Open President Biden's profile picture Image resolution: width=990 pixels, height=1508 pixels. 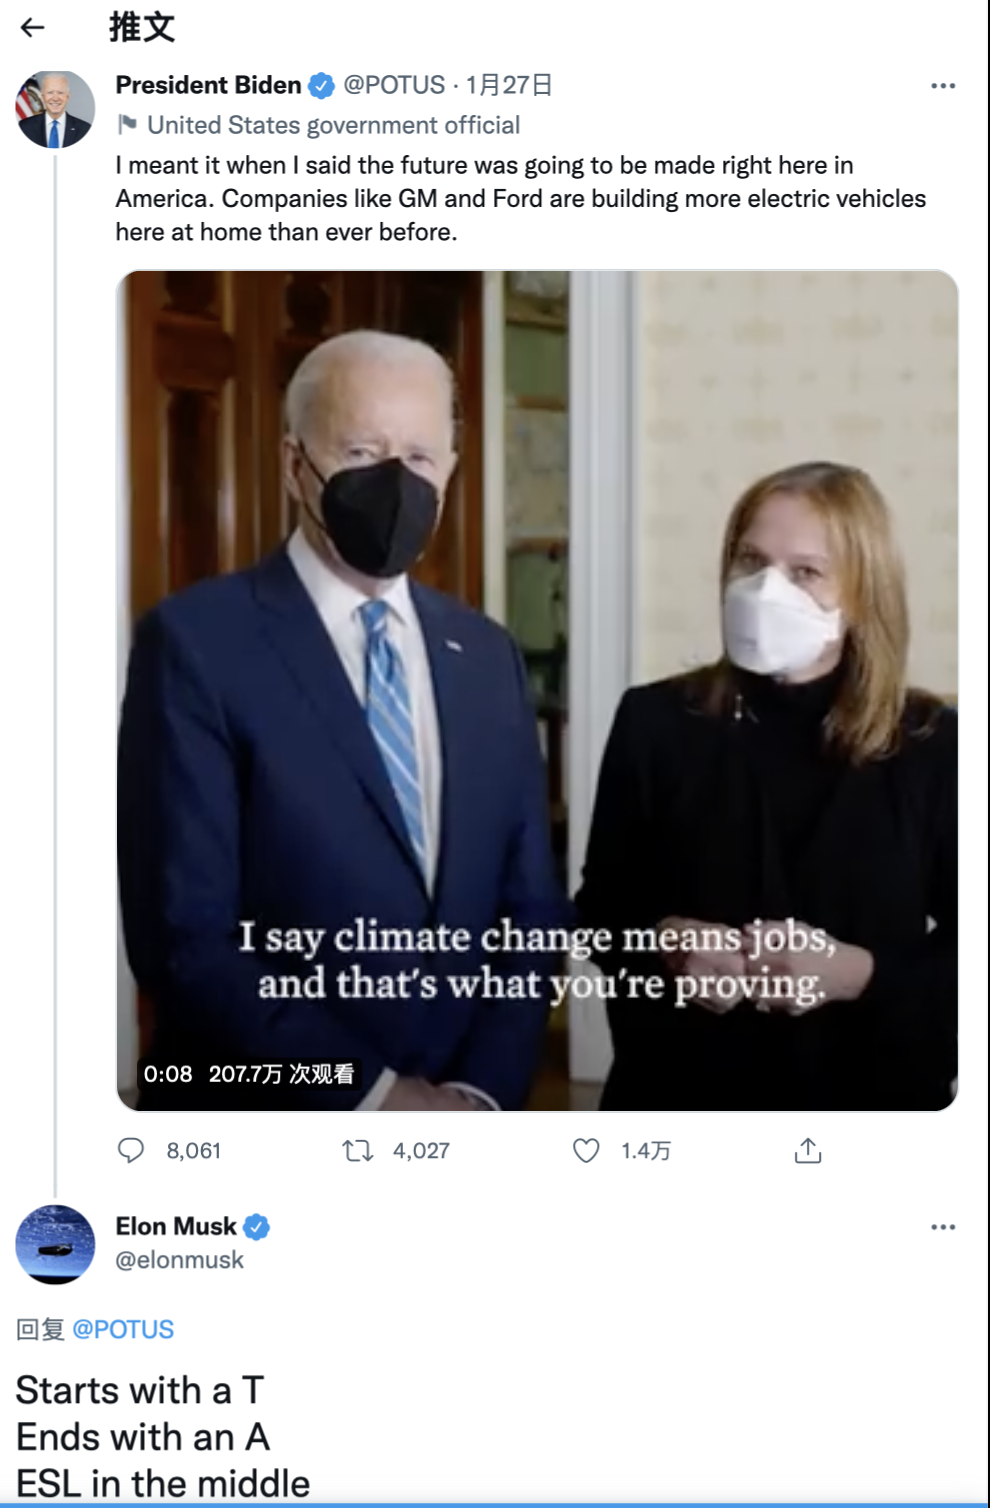click(x=55, y=109)
